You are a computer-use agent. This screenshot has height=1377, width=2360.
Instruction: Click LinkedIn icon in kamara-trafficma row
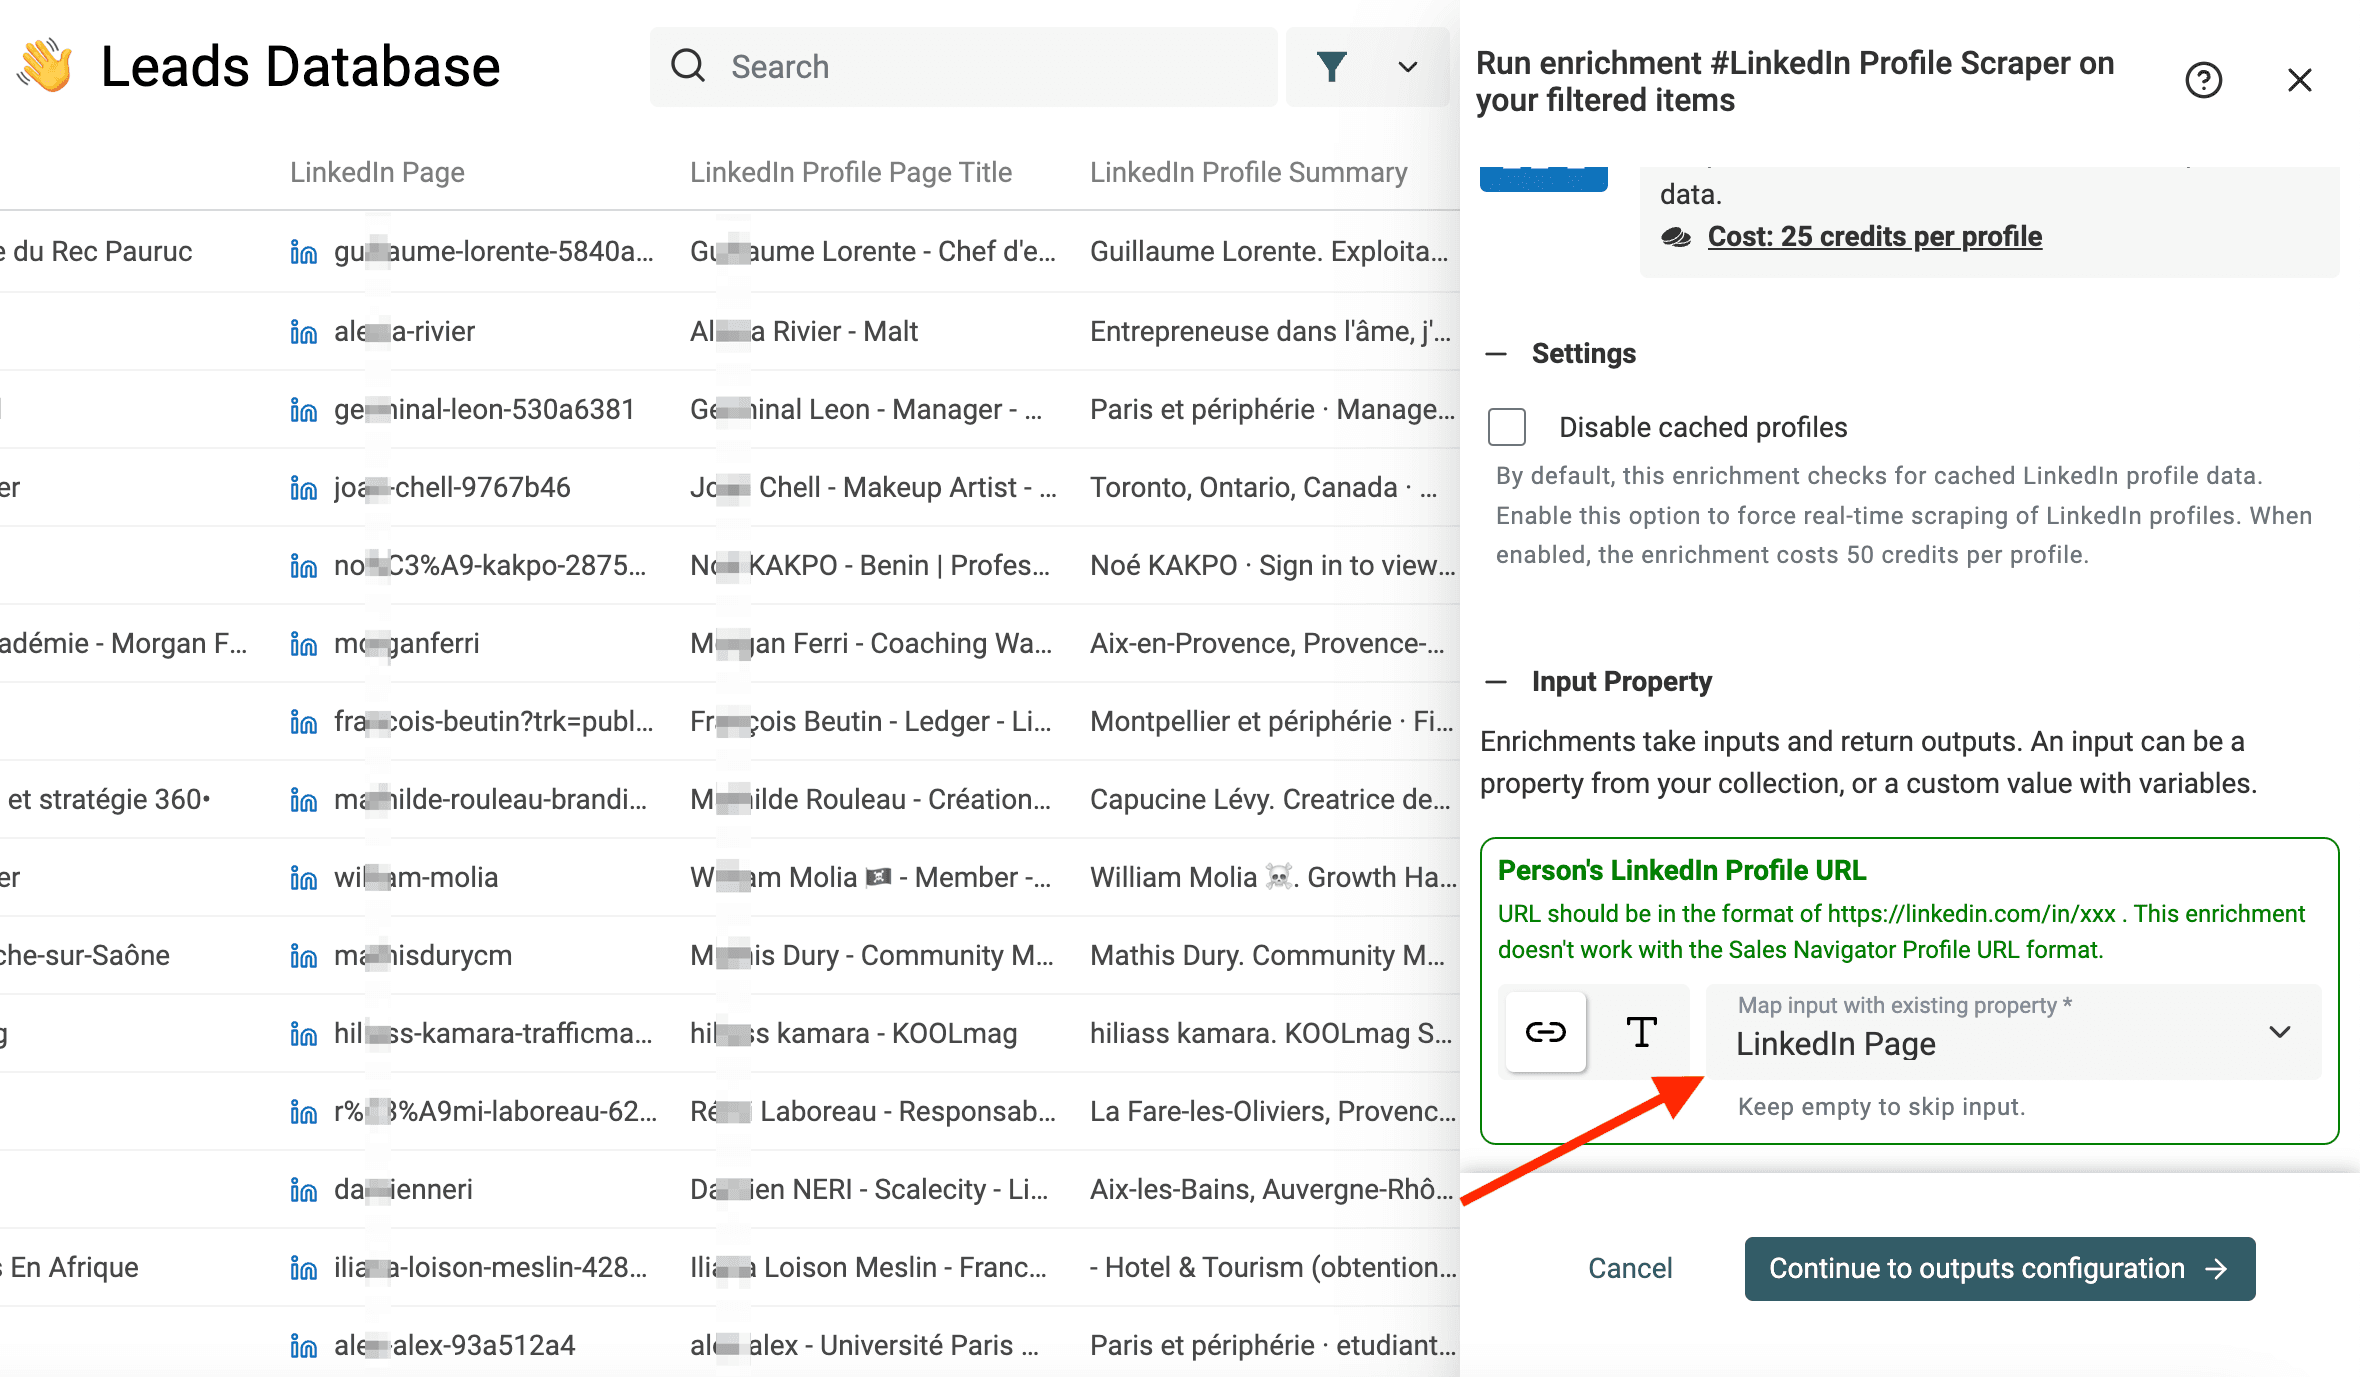click(303, 1034)
